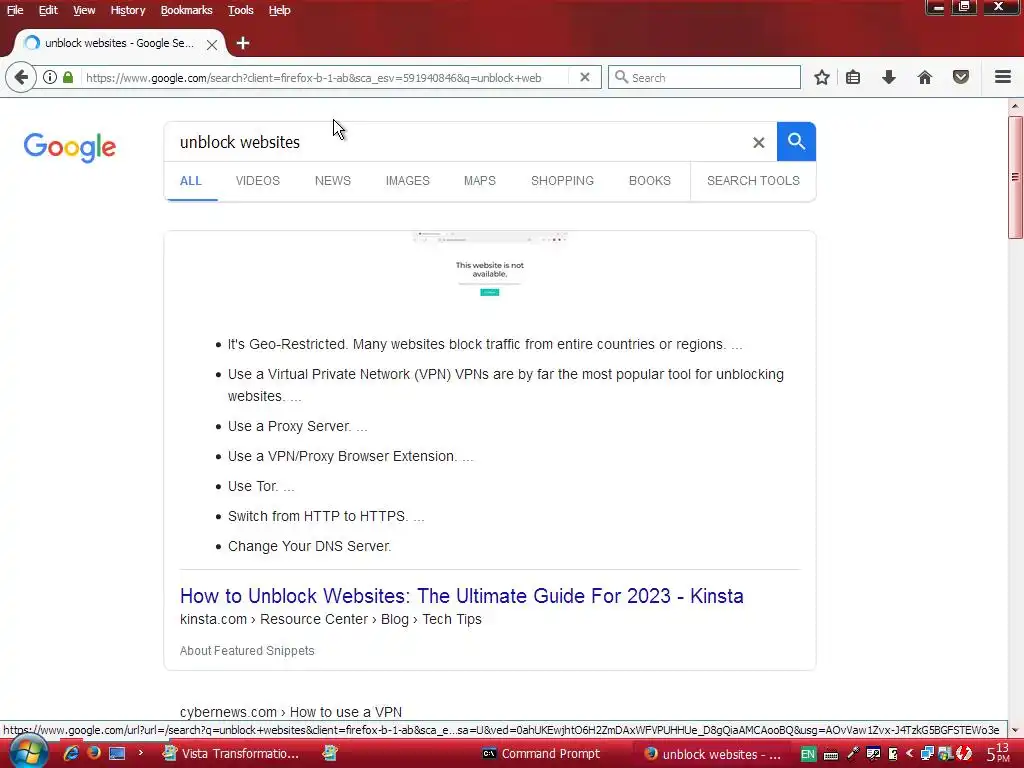The image size is (1024, 768).
Task: Save page to Pocket icon
Action: (x=961, y=78)
